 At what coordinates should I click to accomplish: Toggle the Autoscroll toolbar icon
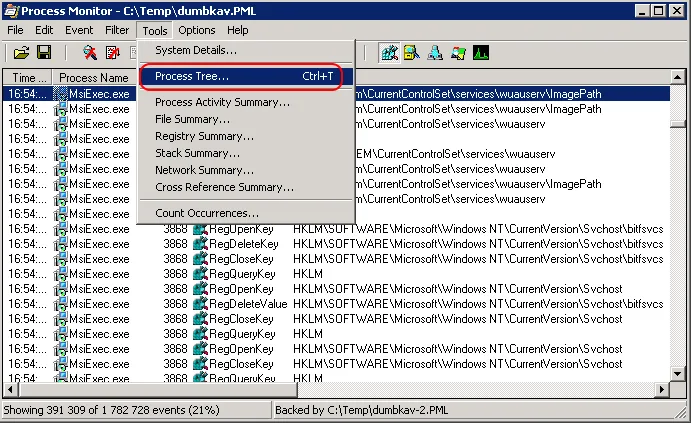point(112,52)
